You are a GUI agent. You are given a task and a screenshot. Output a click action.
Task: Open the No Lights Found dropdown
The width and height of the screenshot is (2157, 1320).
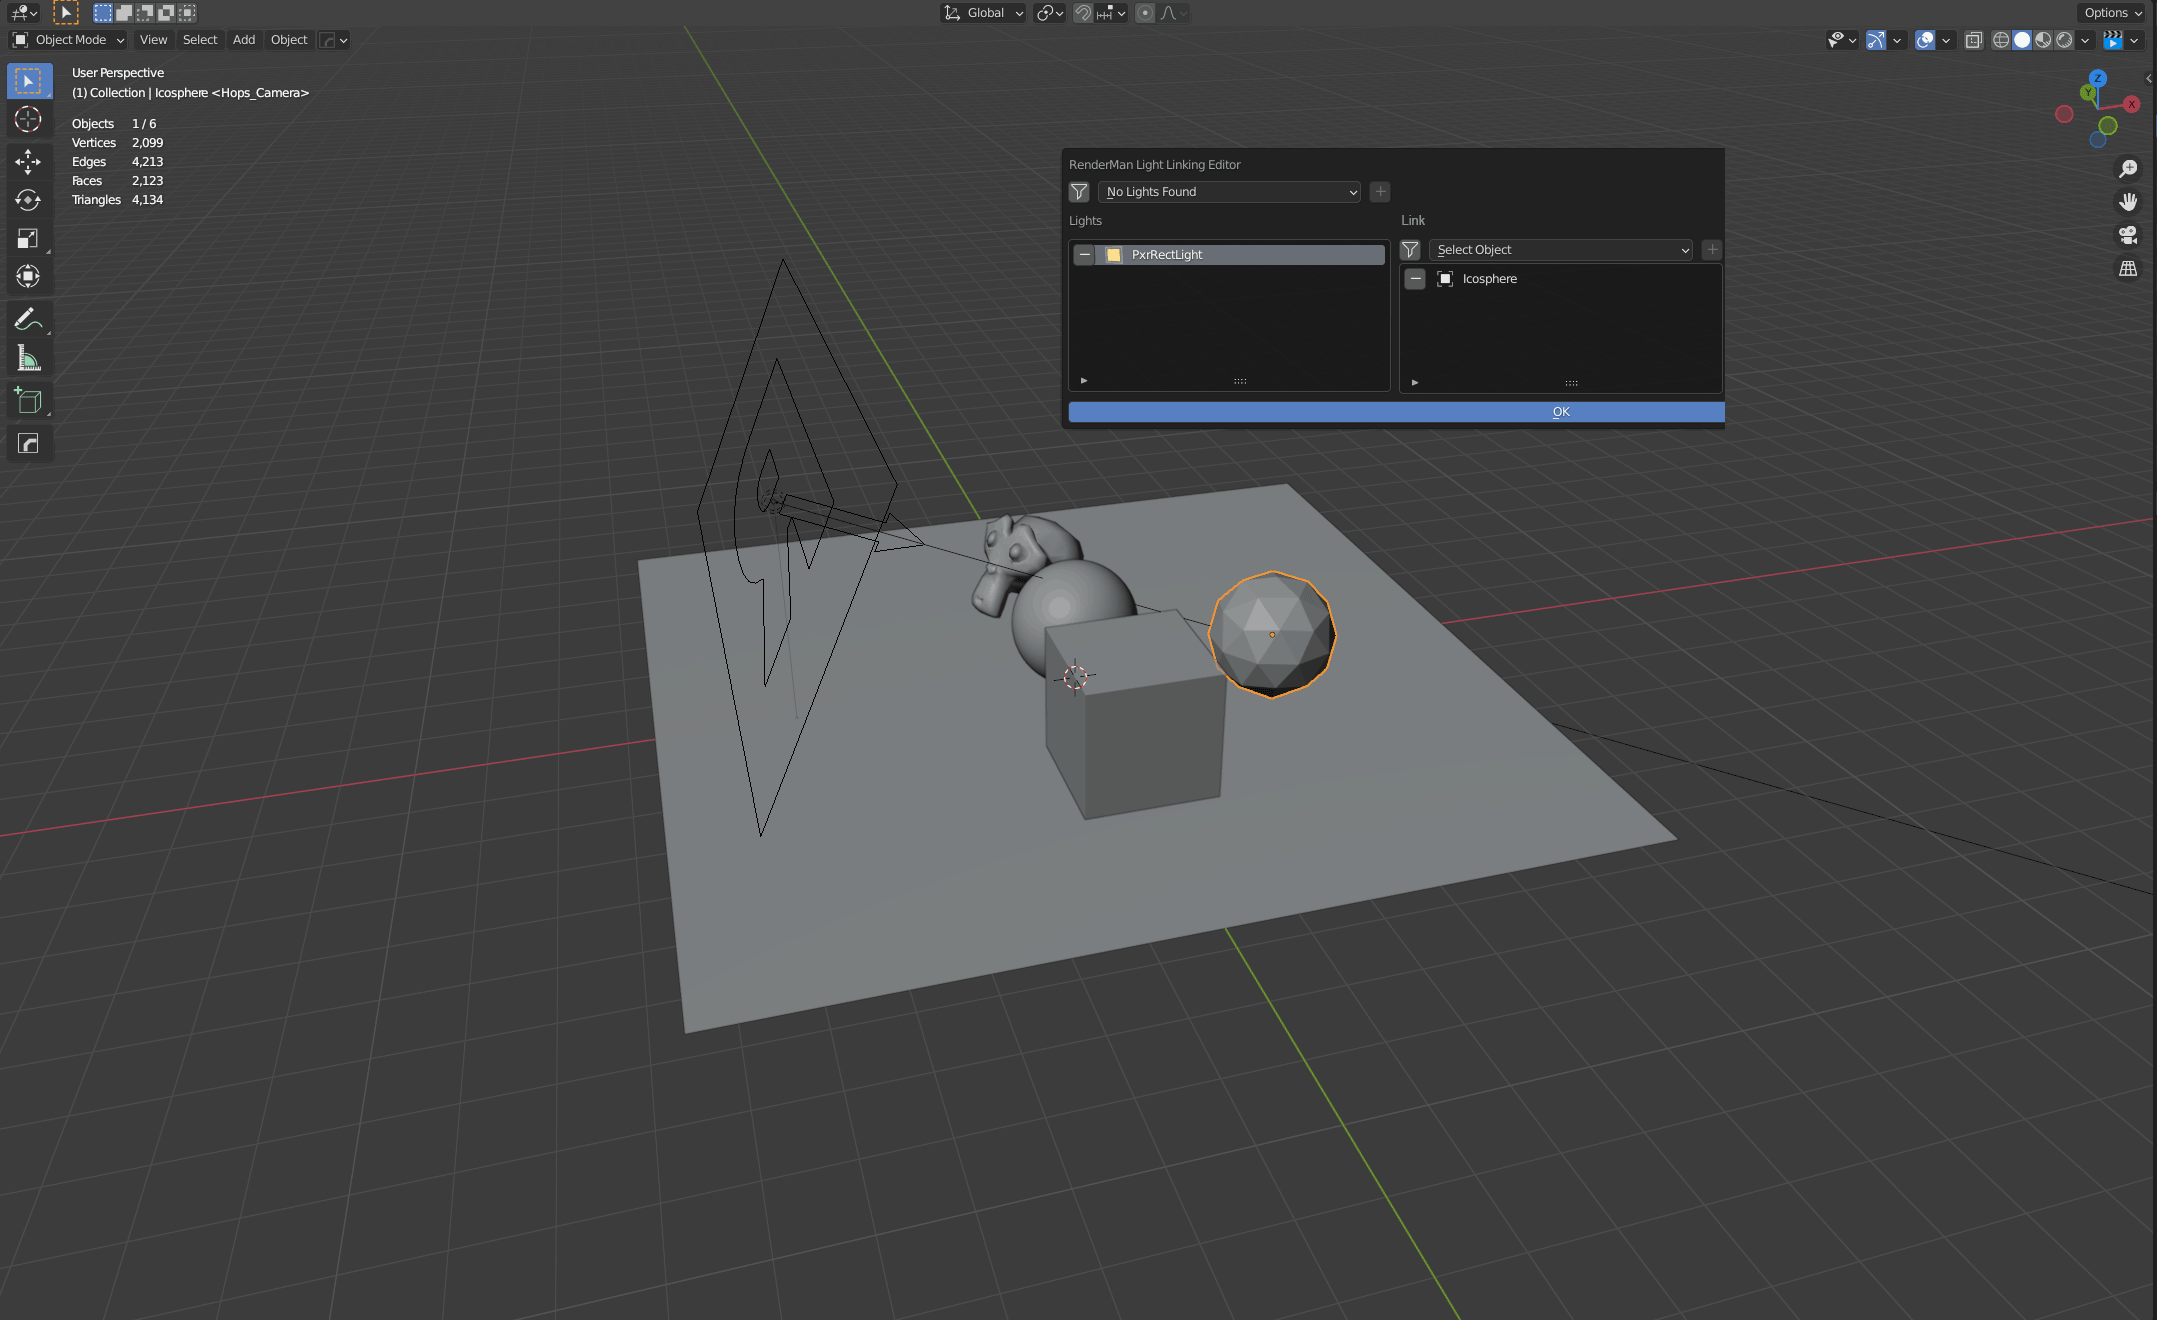point(1228,191)
